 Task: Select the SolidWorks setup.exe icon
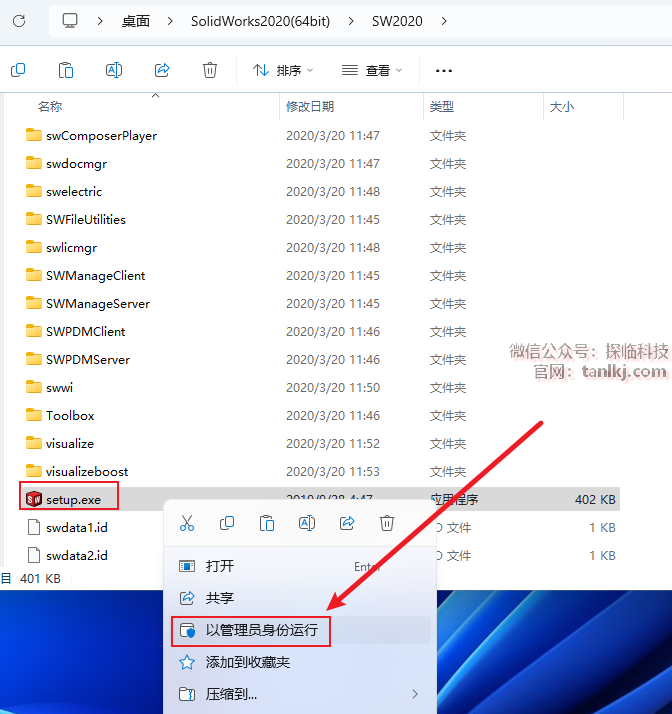tap(34, 499)
